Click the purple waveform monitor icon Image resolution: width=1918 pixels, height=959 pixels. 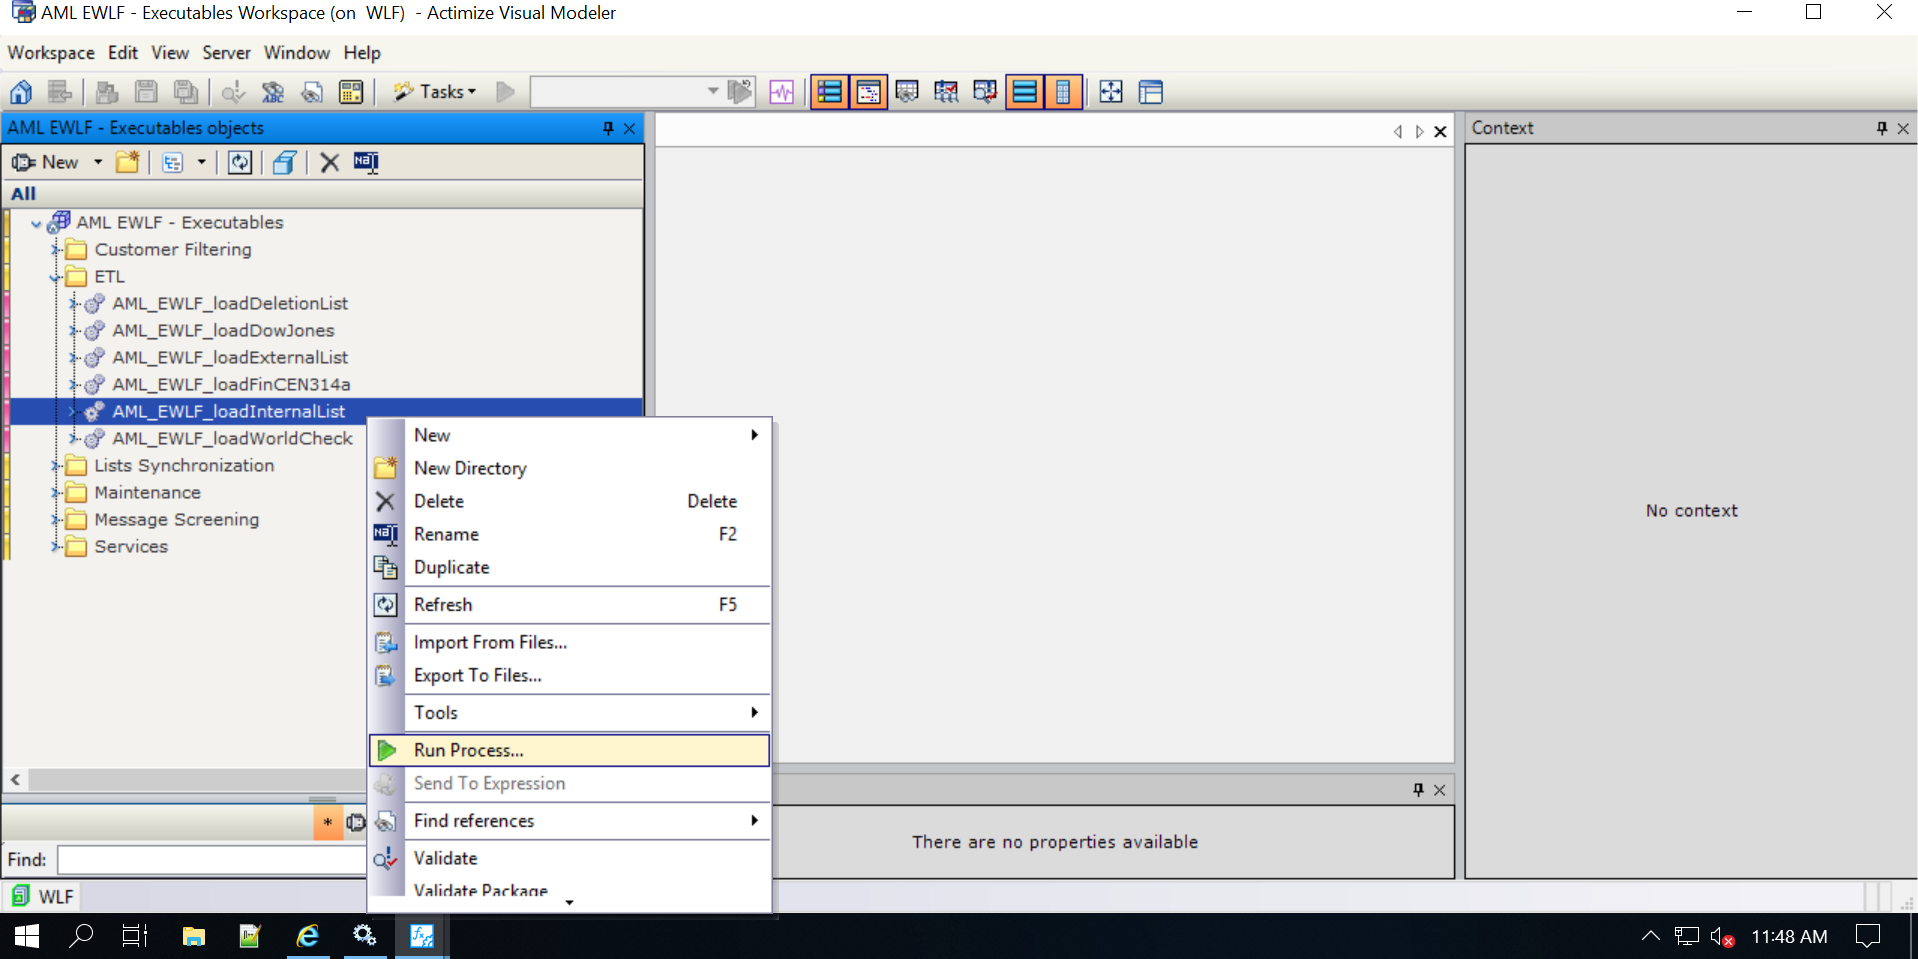point(782,92)
